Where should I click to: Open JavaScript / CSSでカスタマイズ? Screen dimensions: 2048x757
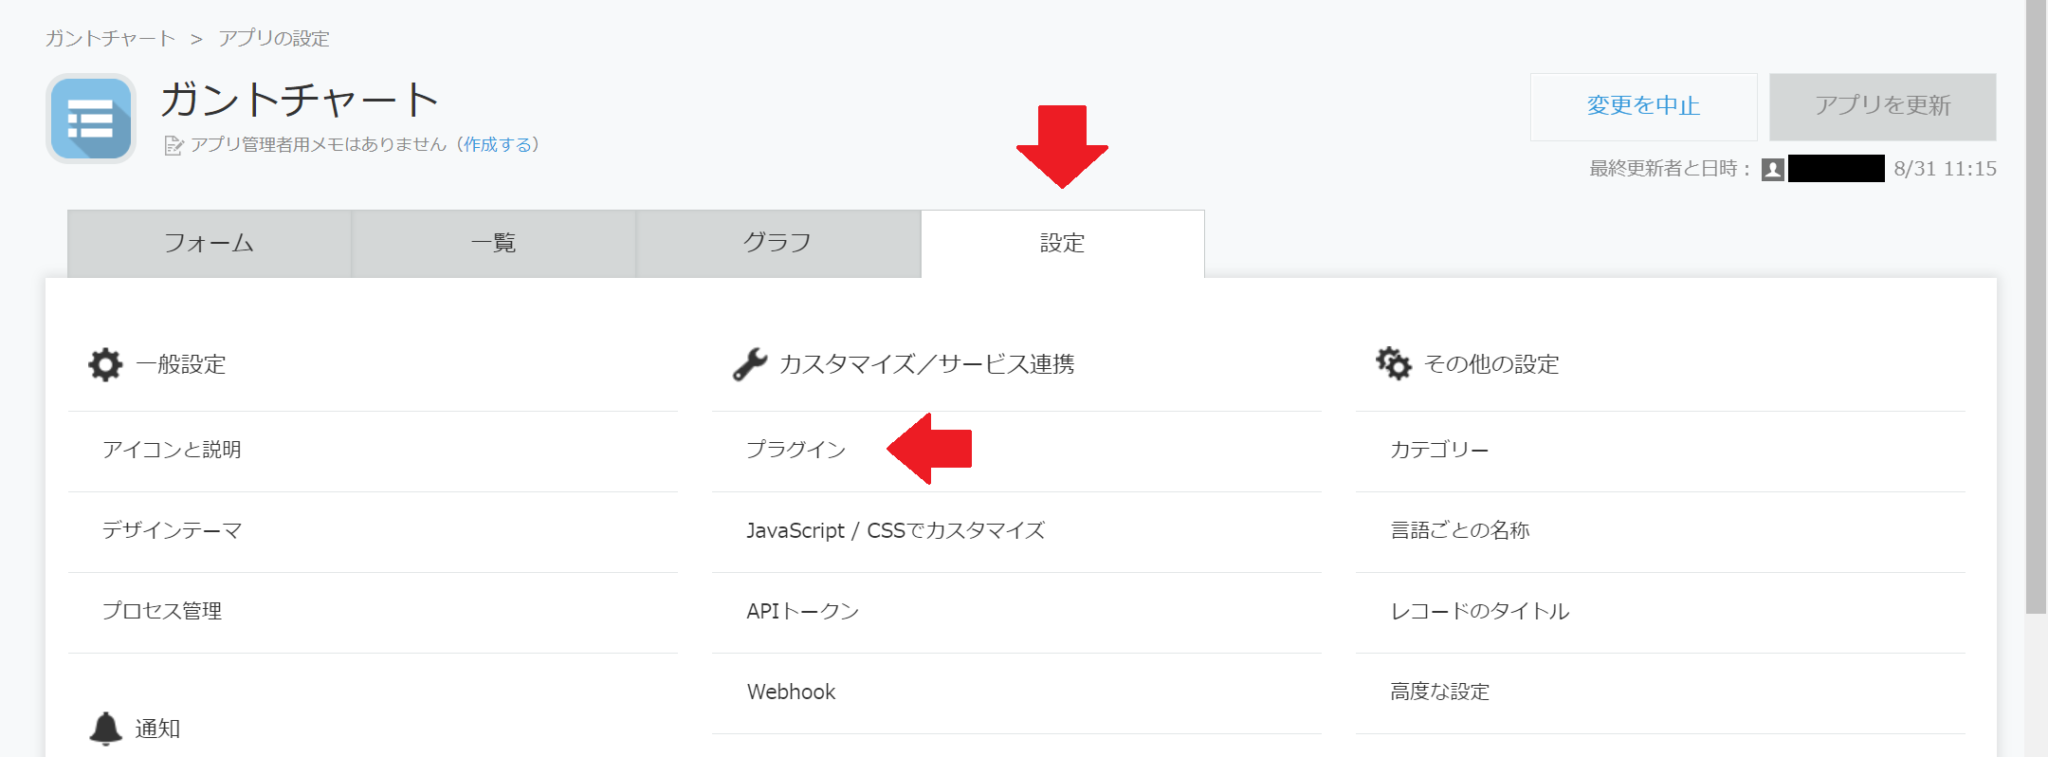(x=895, y=531)
